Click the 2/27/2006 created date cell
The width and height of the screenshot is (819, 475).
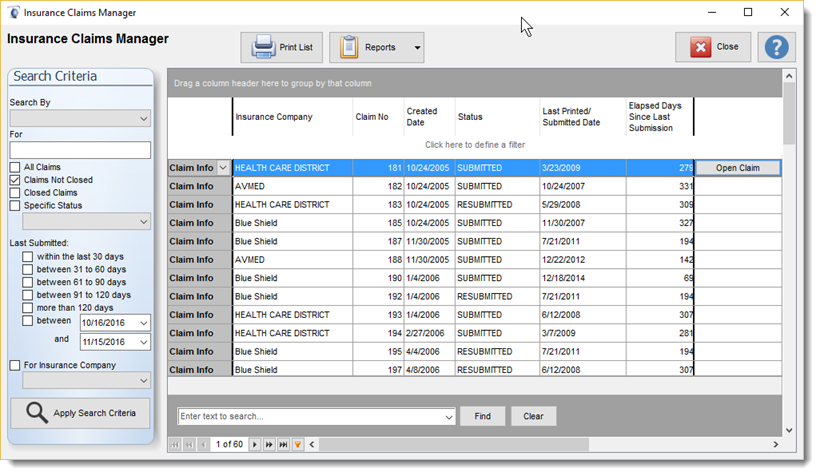pos(429,333)
